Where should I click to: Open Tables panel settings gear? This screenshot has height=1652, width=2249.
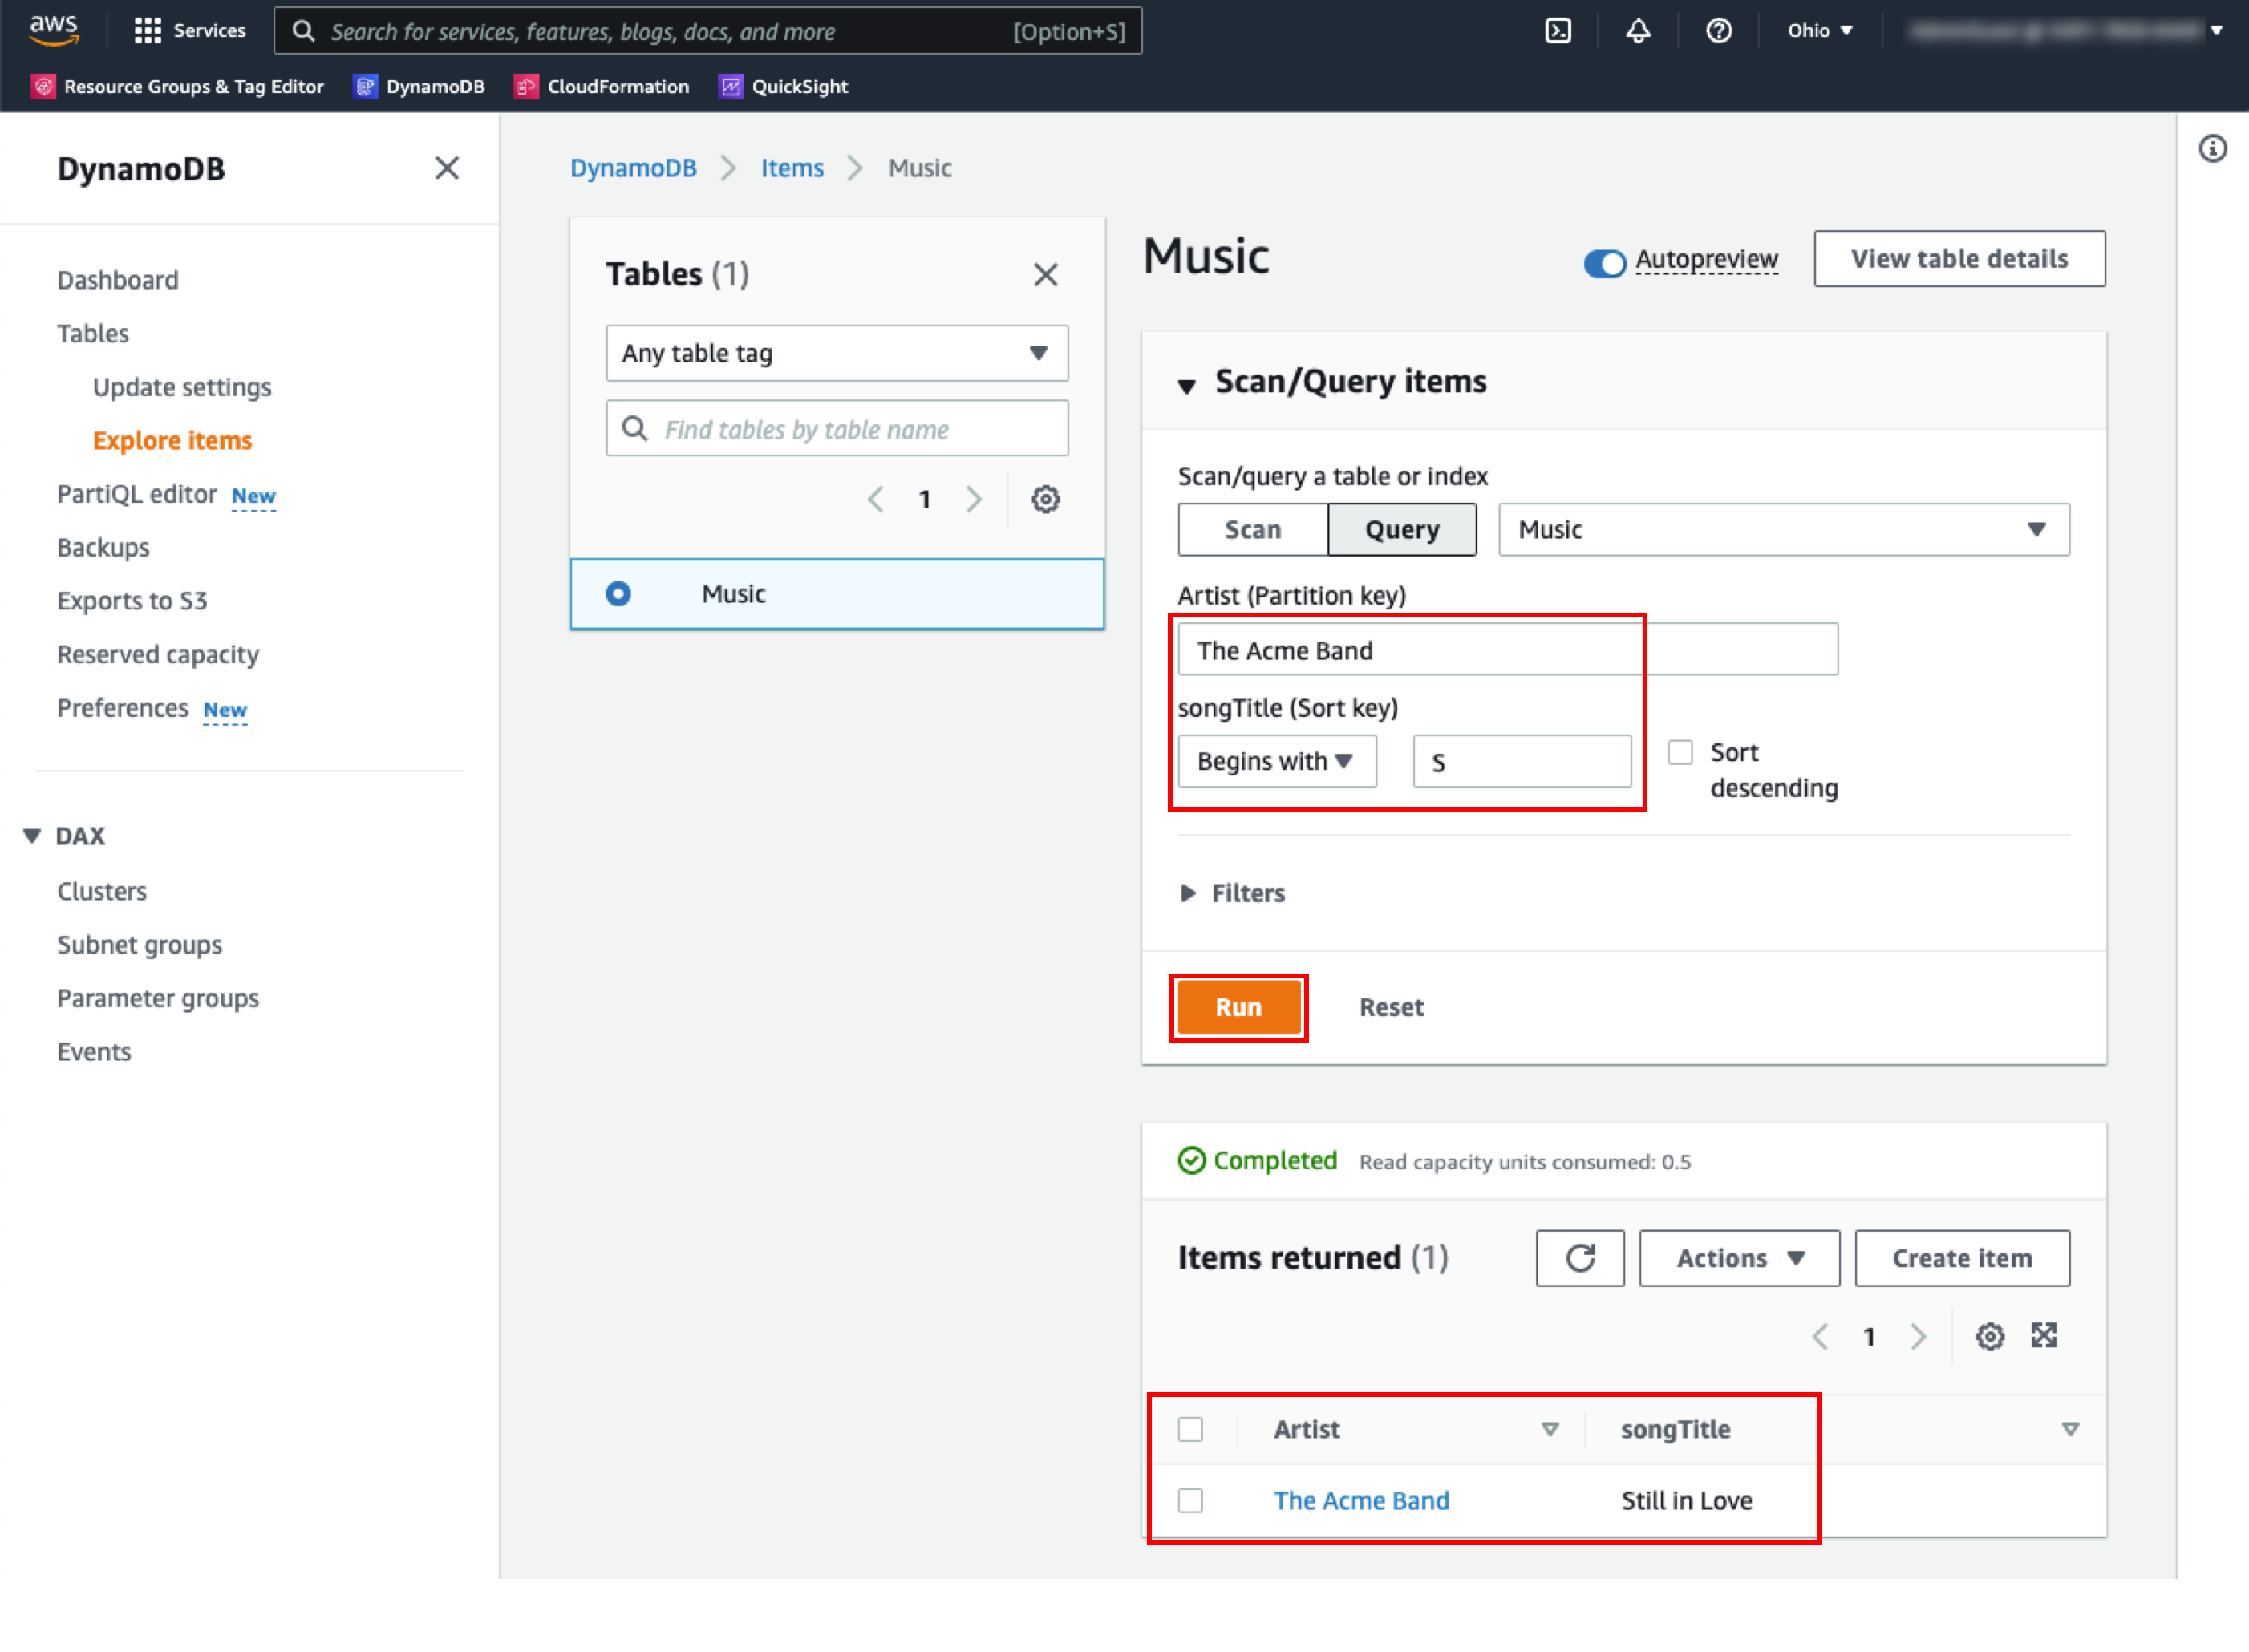pyautogui.click(x=1046, y=499)
